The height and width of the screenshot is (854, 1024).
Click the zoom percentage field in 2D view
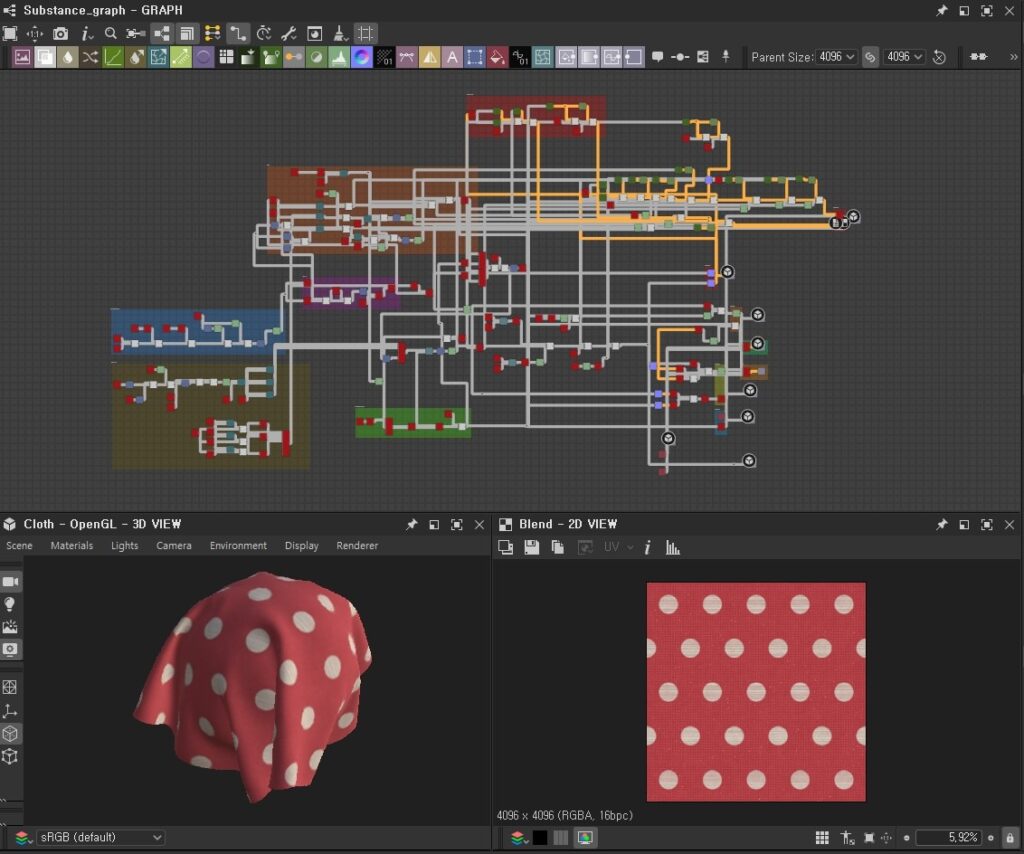(x=949, y=837)
